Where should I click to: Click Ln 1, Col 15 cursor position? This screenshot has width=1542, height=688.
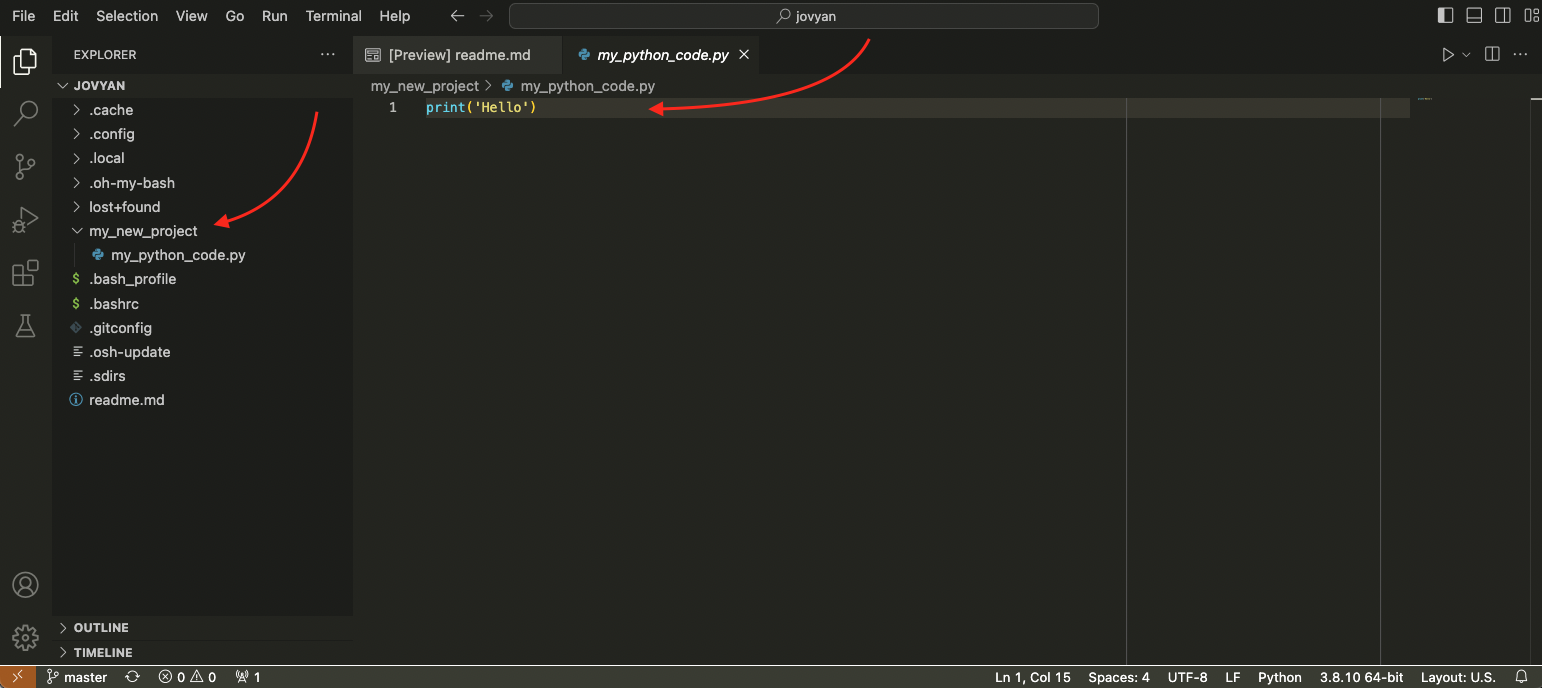click(x=1033, y=677)
